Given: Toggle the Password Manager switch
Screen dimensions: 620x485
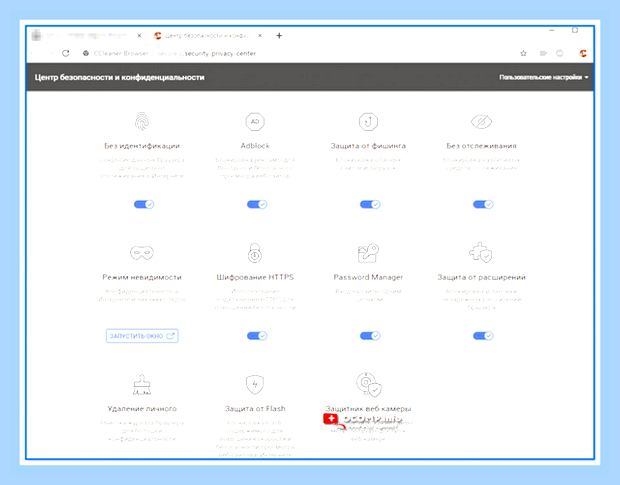Looking at the screenshot, I should pyautogui.click(x=370, y=336).
